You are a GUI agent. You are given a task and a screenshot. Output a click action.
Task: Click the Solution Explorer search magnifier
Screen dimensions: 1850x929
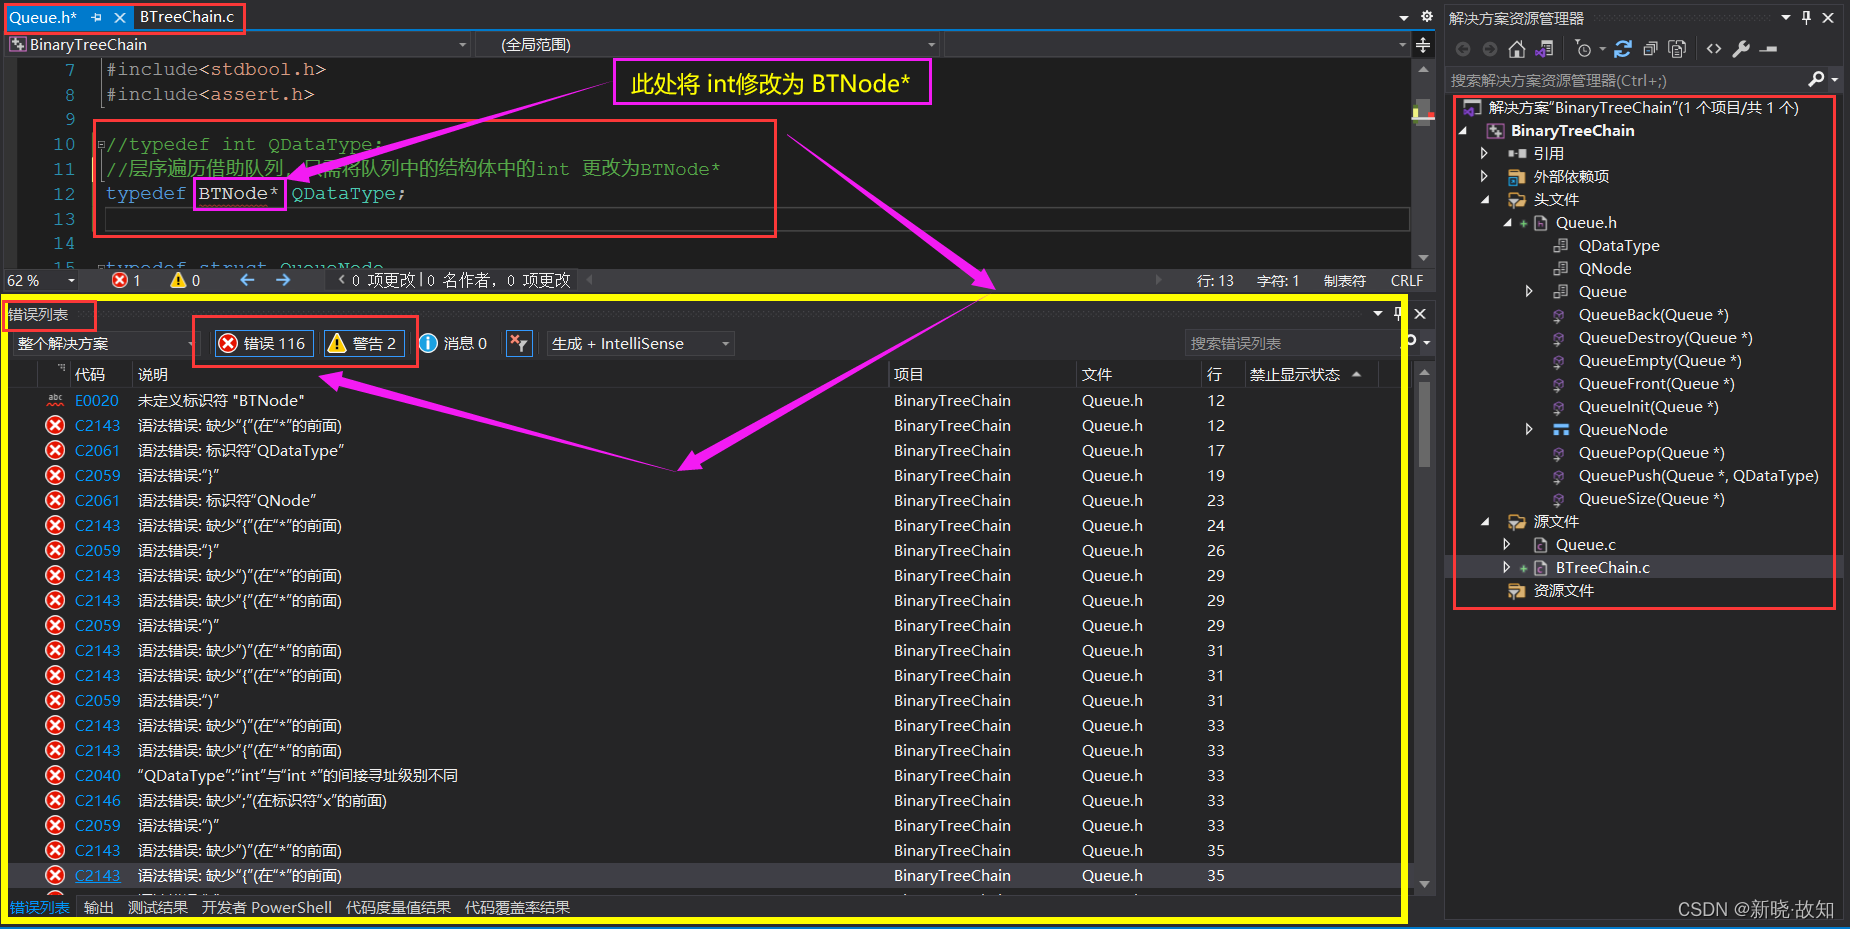pyautogui.click(x=1817, y=80)
